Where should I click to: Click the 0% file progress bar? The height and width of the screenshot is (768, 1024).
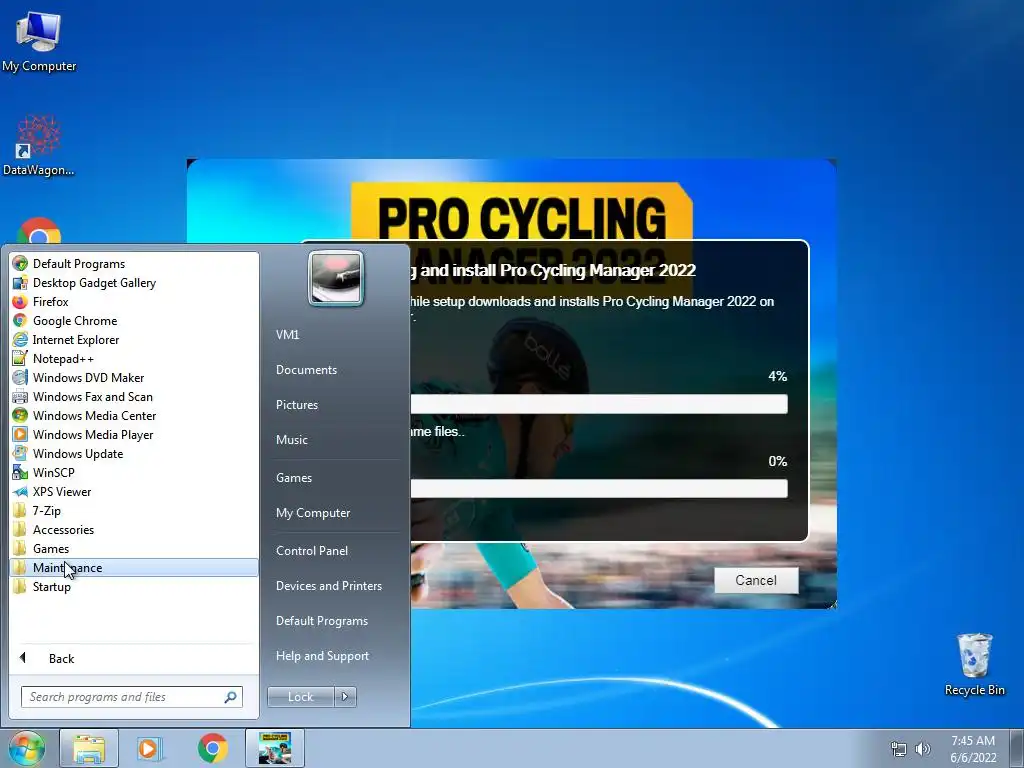click(599, 488)
